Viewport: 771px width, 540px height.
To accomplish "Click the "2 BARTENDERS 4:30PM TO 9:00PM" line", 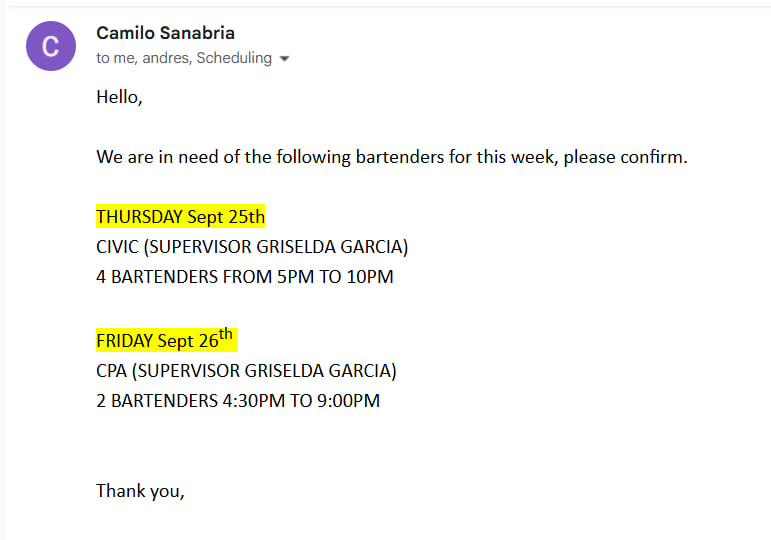I will pyautogui.click(x=238, y=401).
